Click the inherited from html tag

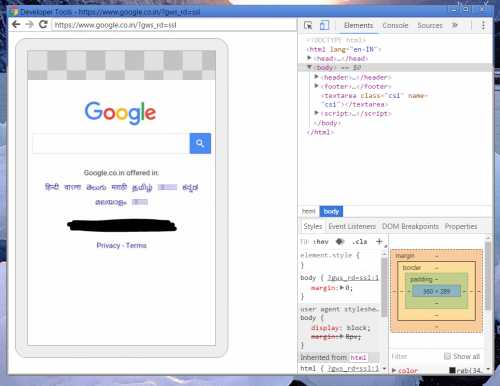click(358, 357)
